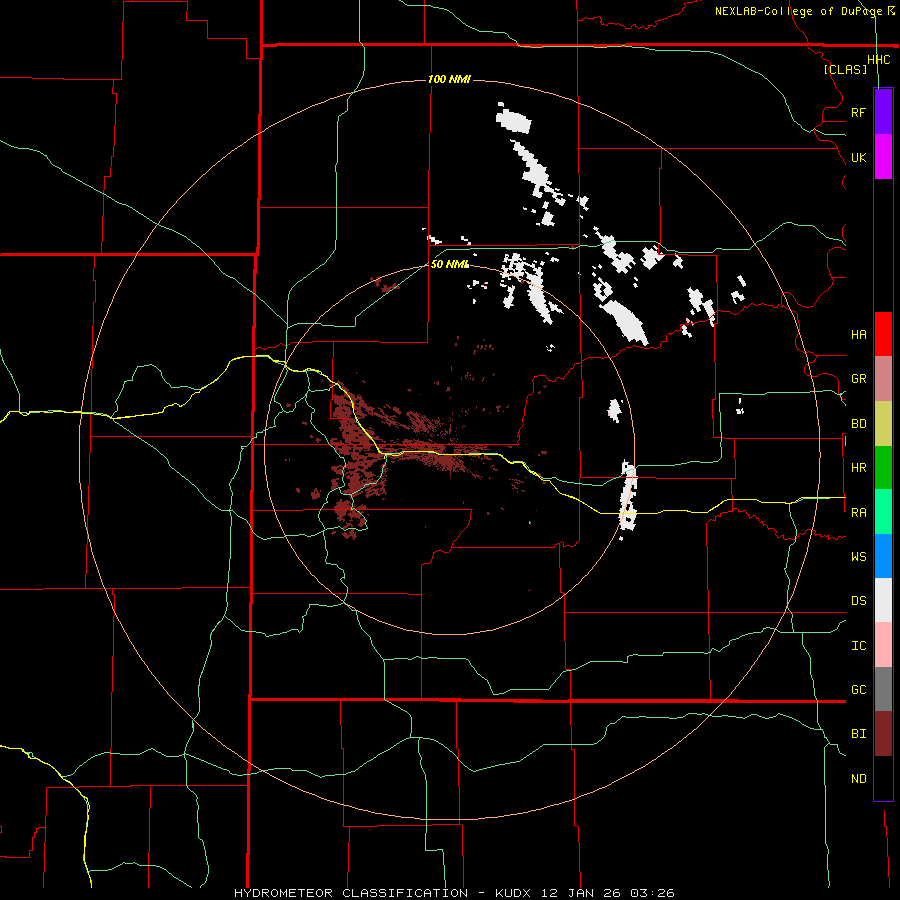Click the WS legend label

[x=859, y=557]
